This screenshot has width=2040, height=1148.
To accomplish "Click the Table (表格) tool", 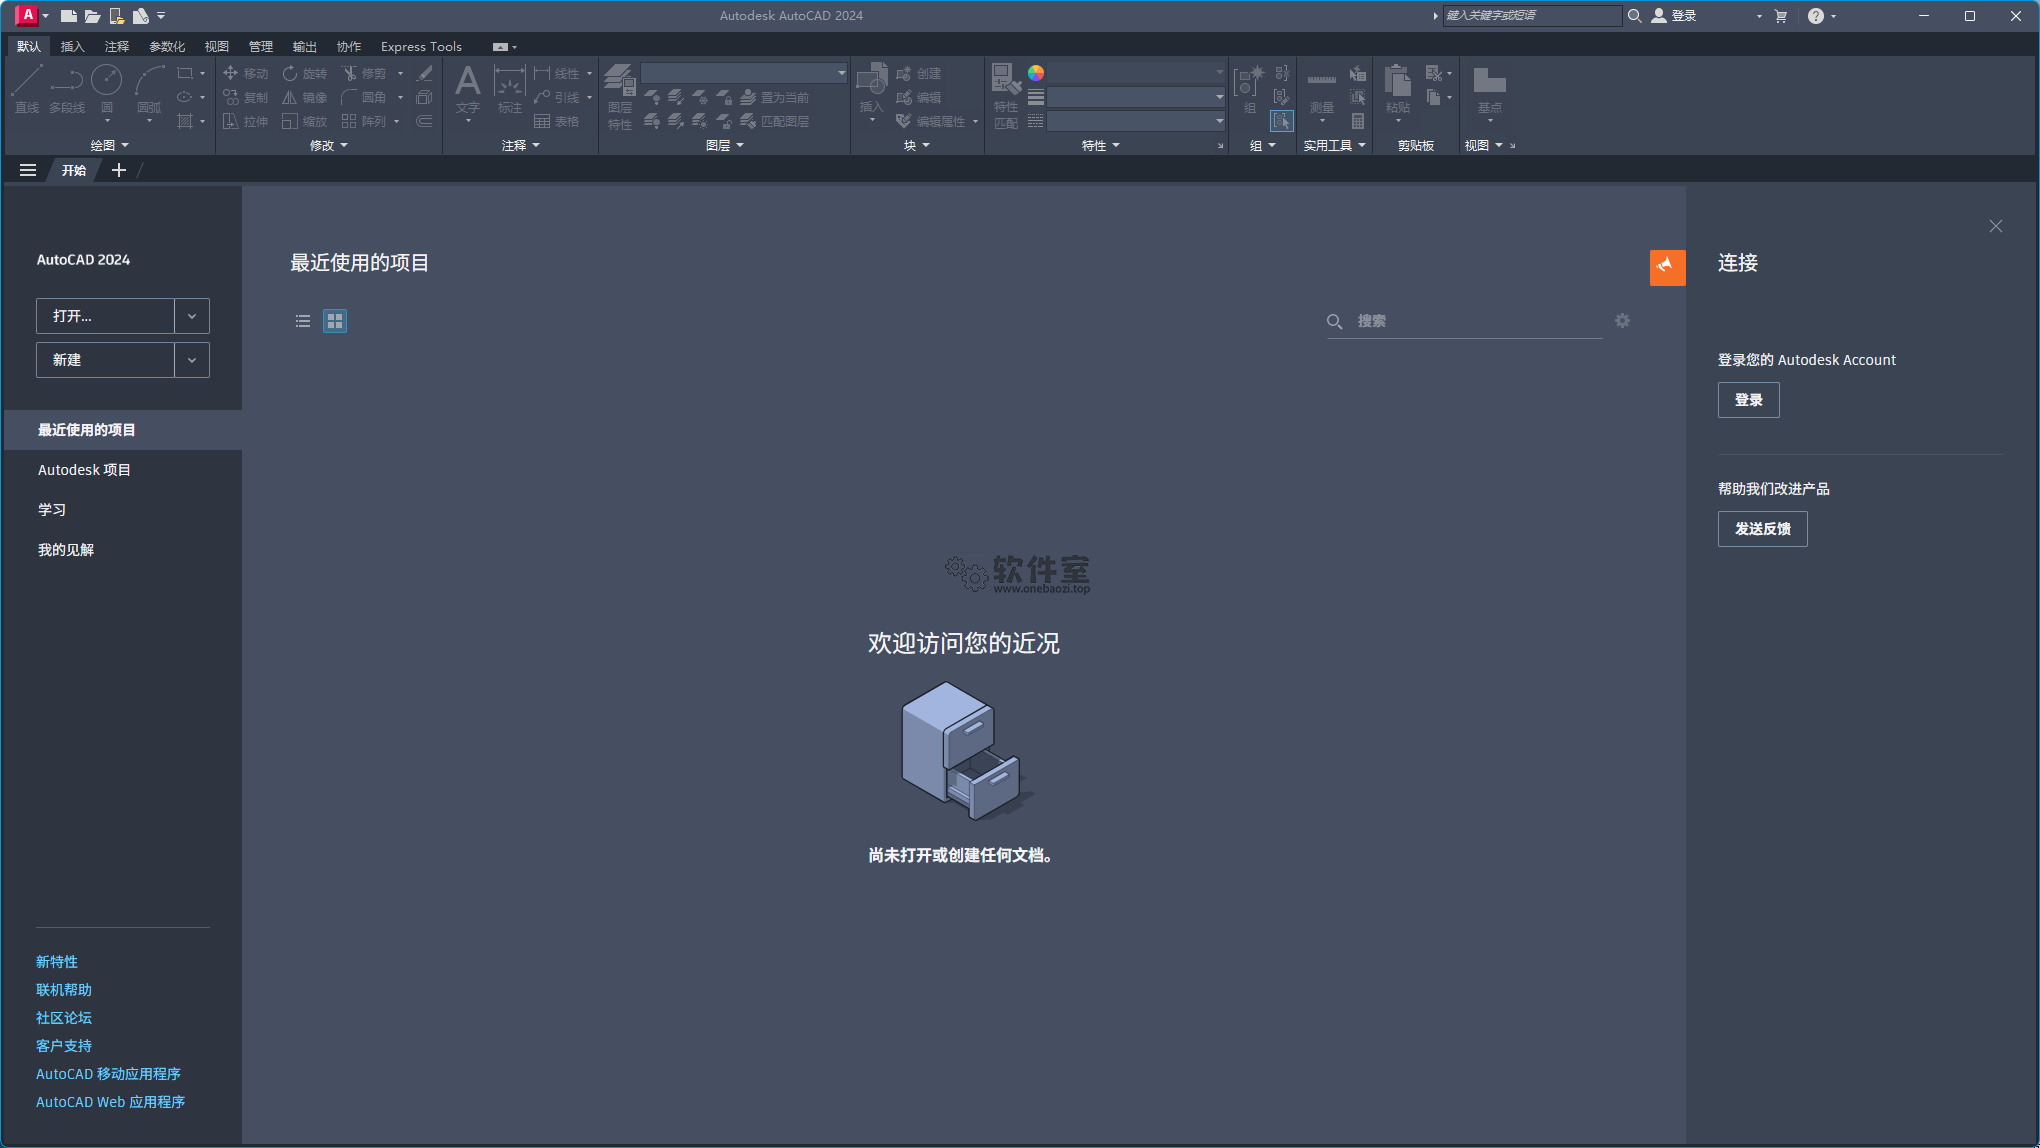I will (x=557, y=121).
